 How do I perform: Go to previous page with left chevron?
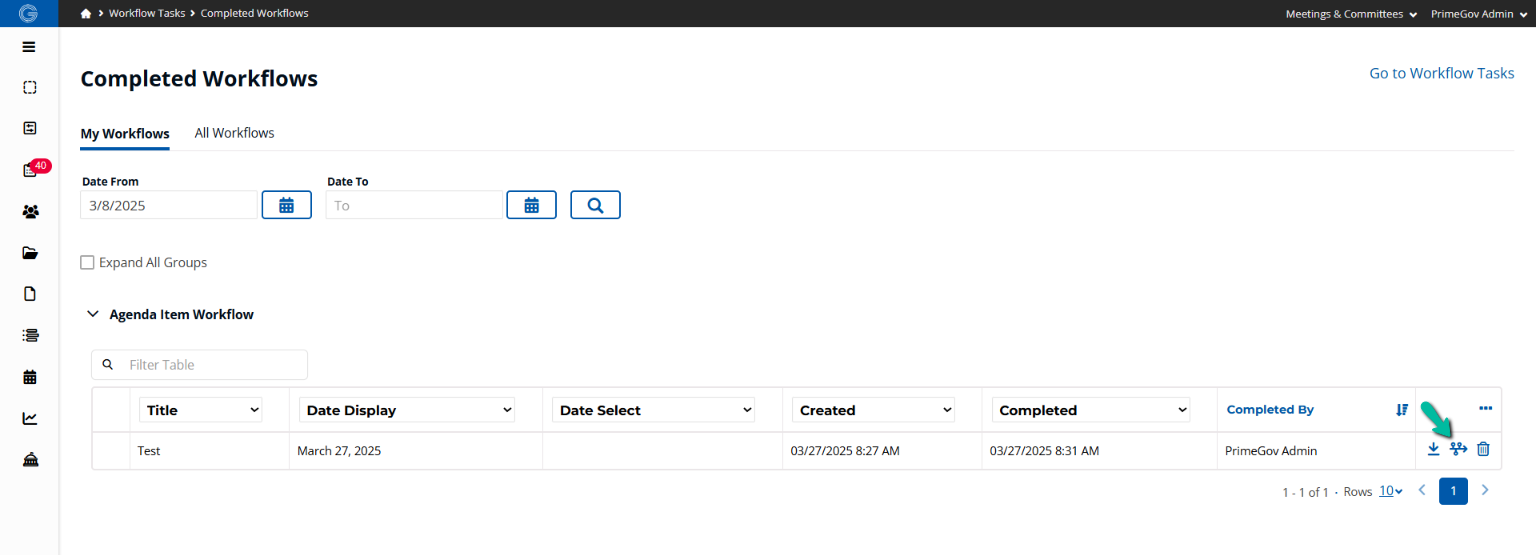point(1421,491)
